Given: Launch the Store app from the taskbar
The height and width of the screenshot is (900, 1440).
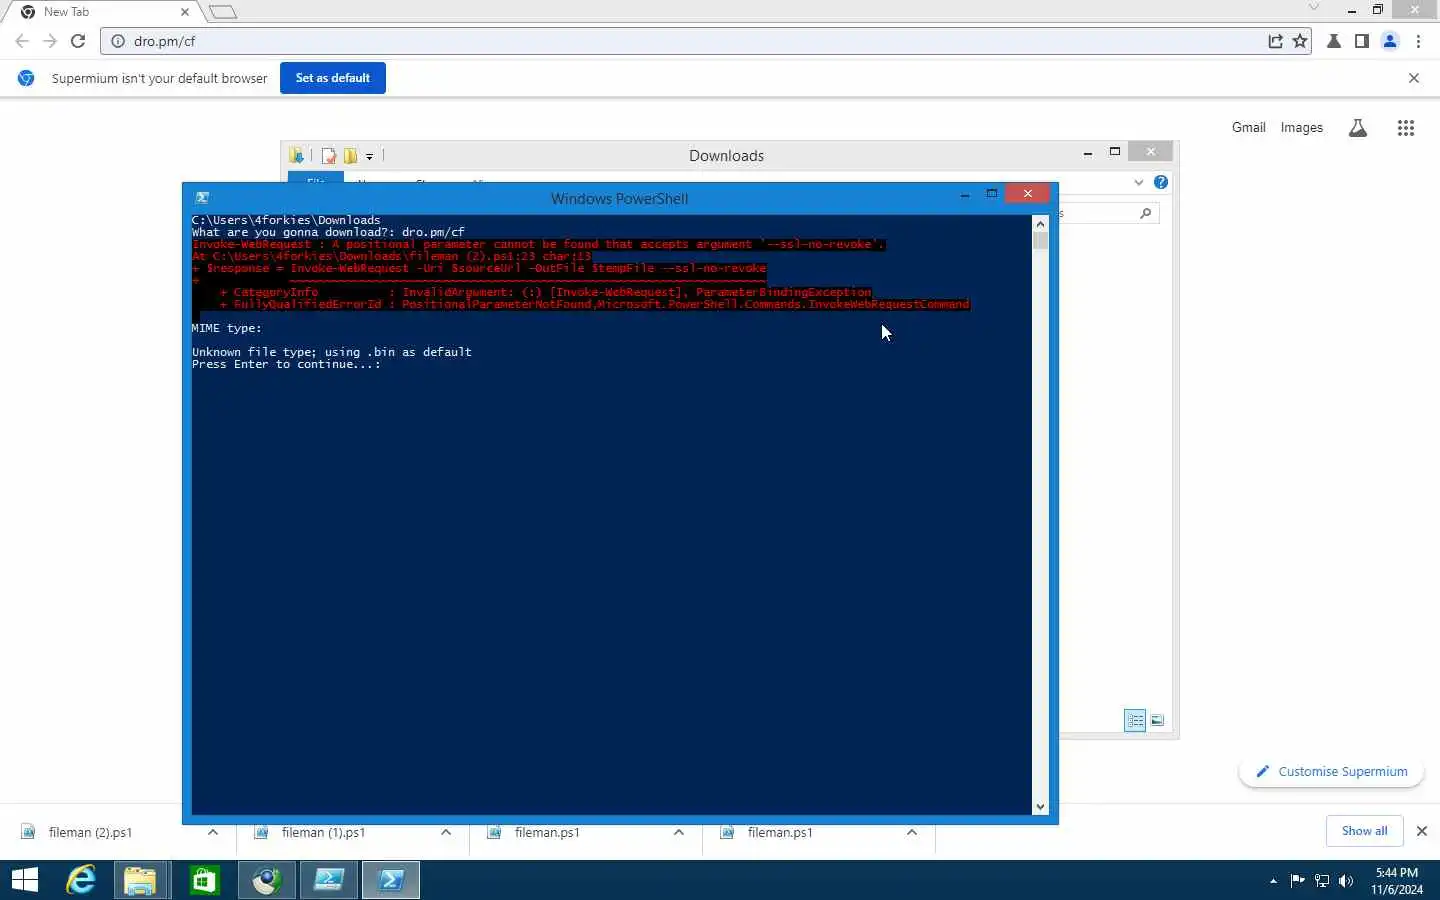Looking at the screenshot, I should point(204,880).
